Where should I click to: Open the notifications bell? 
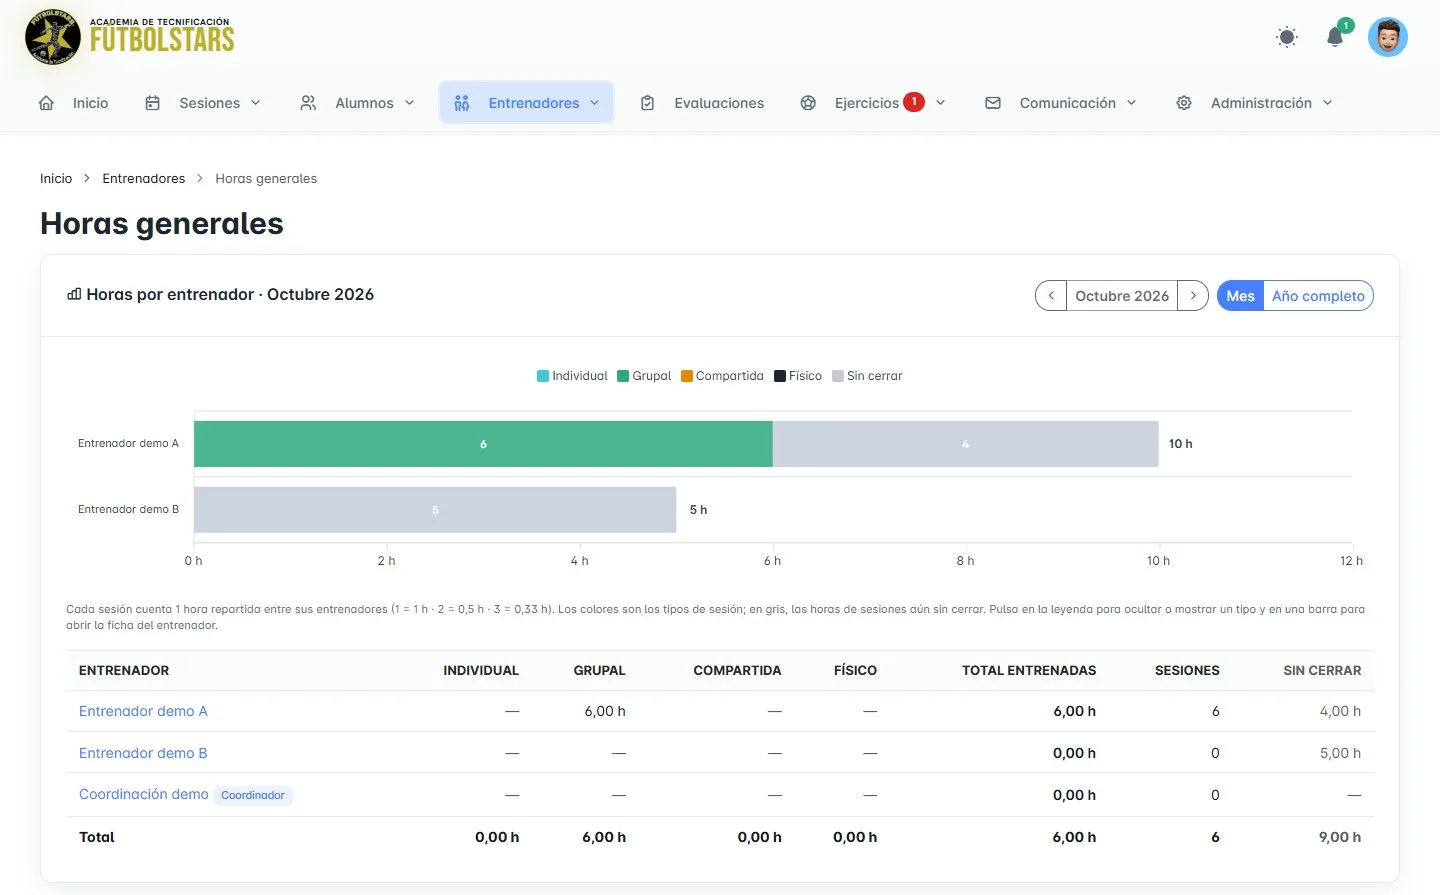pyautogui.click(x=1335, y=37)
